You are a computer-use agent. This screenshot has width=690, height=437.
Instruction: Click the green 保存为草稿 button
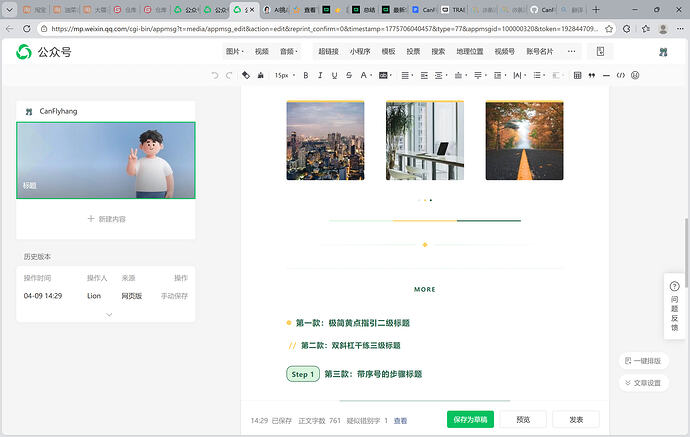[470, 419]
